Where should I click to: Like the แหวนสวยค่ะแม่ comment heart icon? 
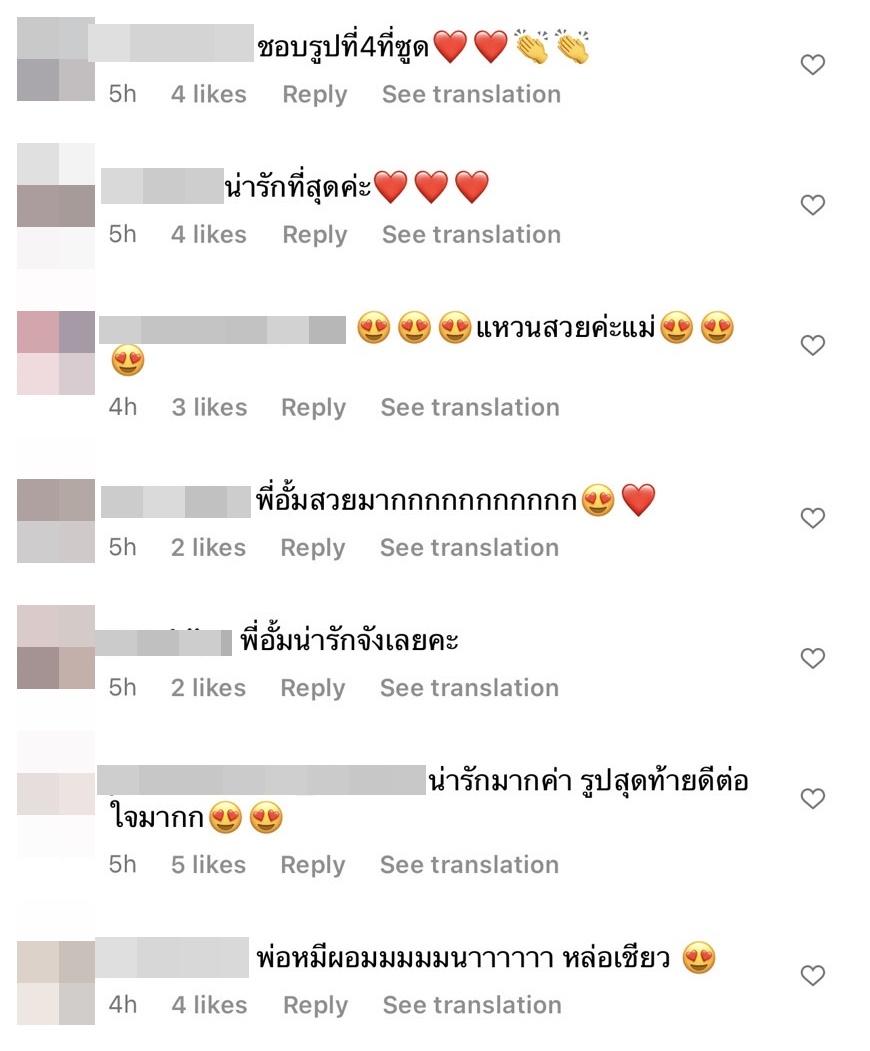[812, 345]
